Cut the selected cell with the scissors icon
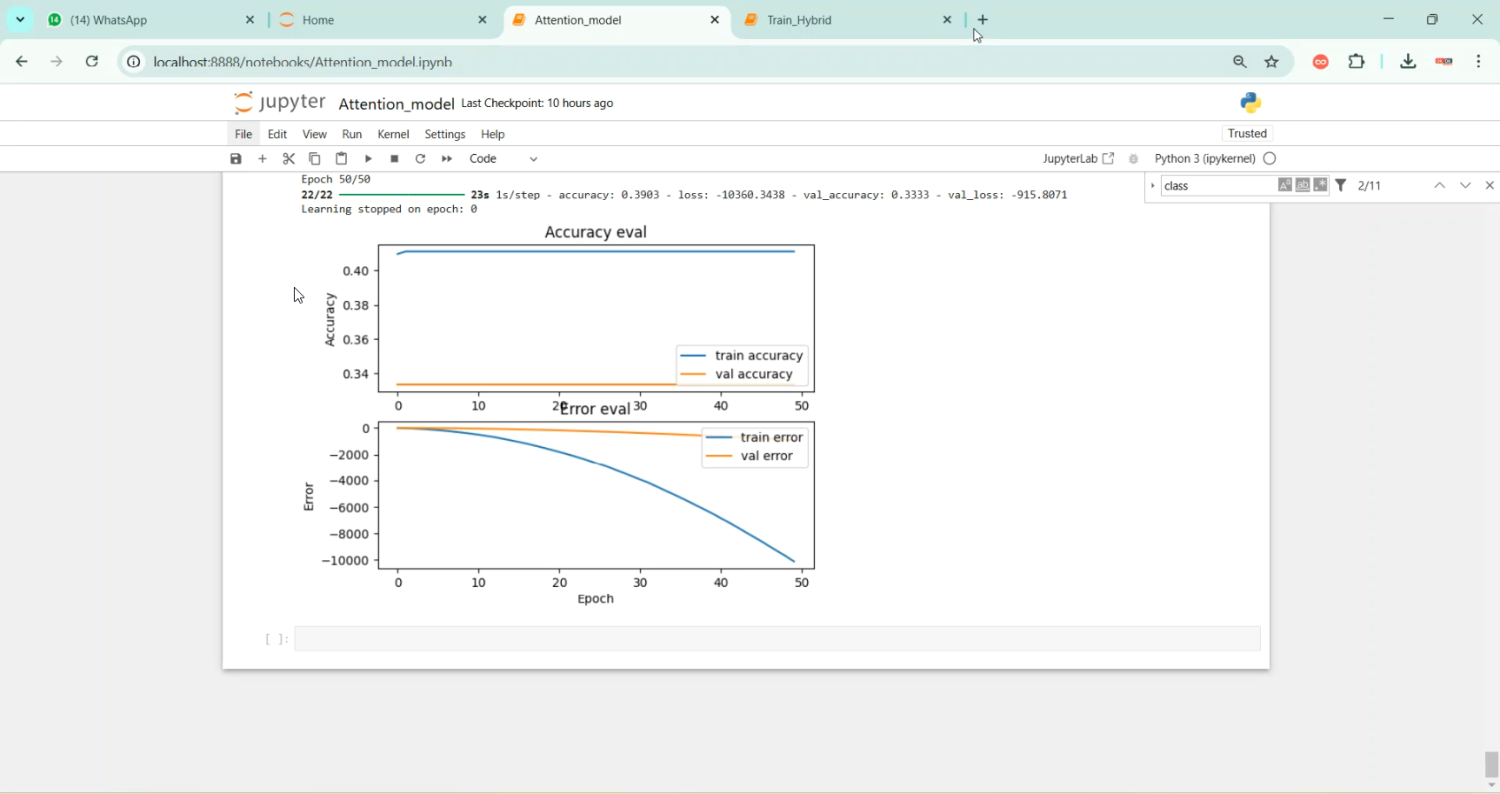The height and width of the screenshot is (794, 1500). pyautogui.click(x=288, y=158)
